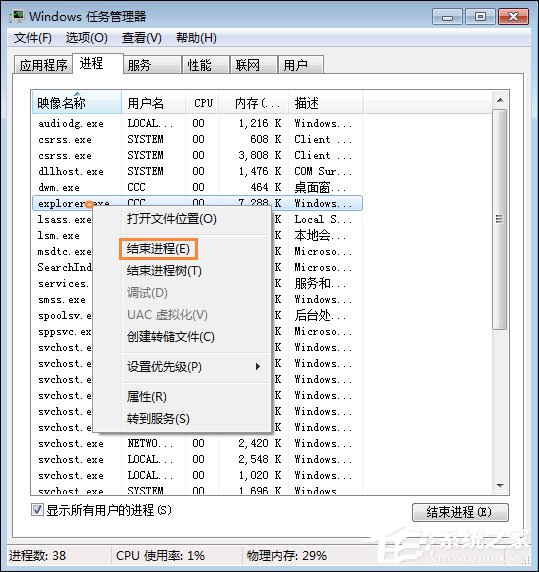
Task: Sort by 描述 column header
Action: 325,103
